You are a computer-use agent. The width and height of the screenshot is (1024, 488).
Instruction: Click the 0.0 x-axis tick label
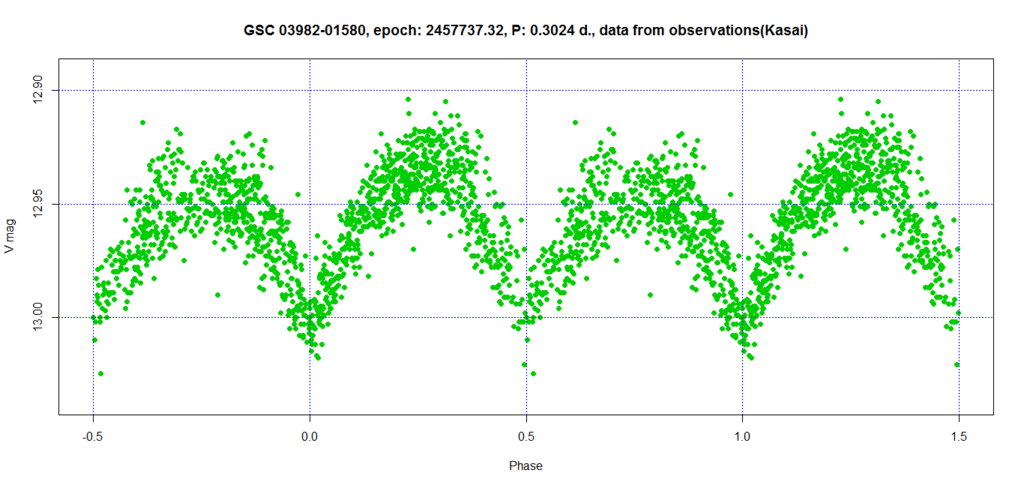pos(310,434)
